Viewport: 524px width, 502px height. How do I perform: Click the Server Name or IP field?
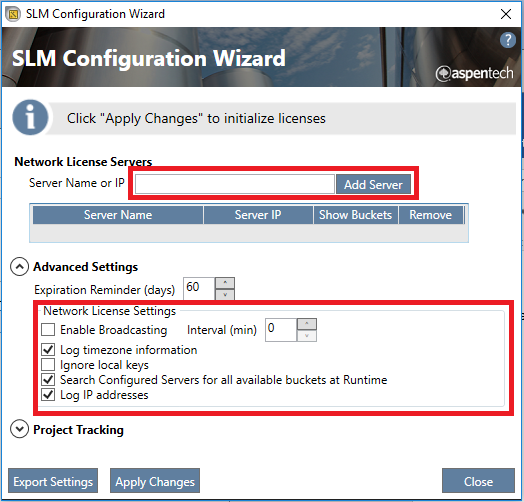click(x=235, y=184)
